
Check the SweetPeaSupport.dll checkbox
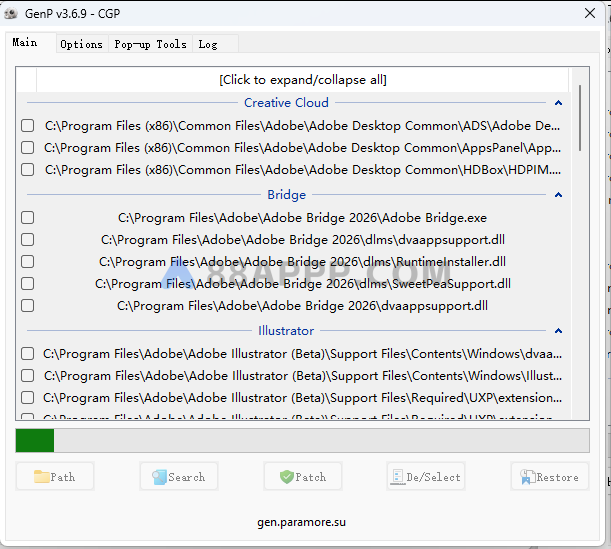tap(28, 284)
